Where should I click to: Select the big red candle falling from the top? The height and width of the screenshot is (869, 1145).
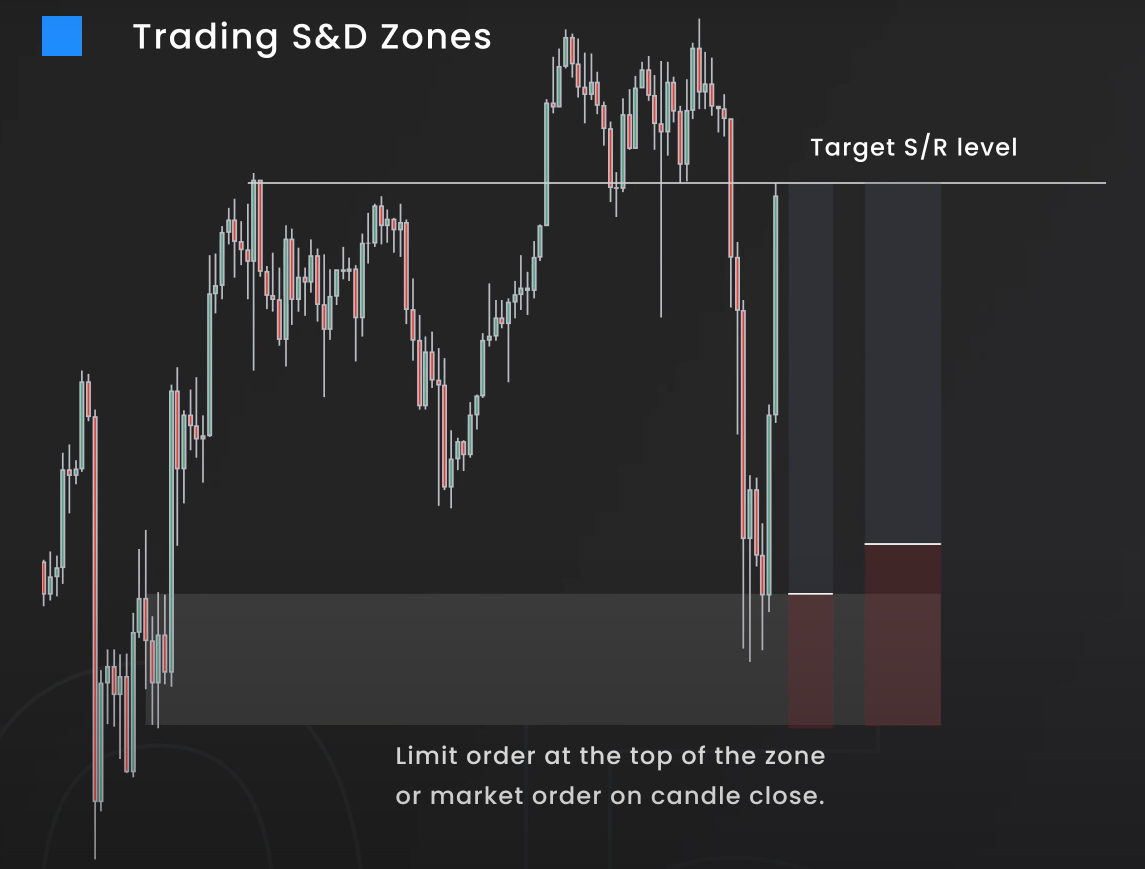coord(732,188)
